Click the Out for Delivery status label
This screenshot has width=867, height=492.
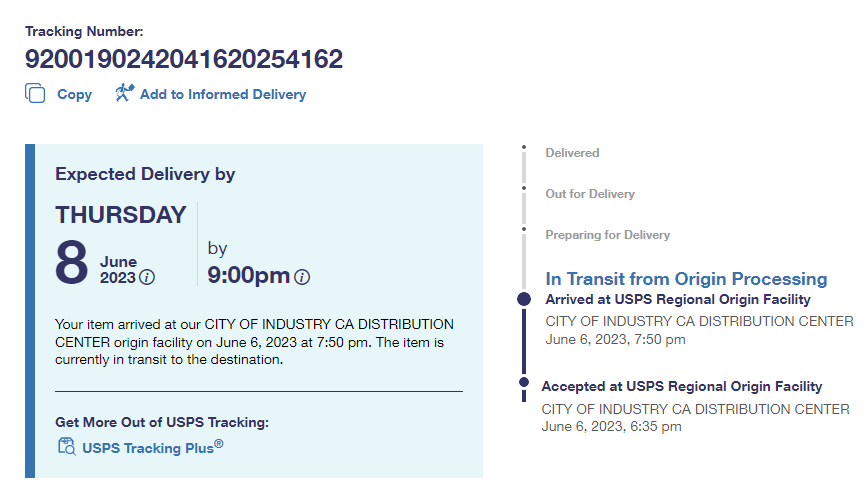click(x=590, y=194)
